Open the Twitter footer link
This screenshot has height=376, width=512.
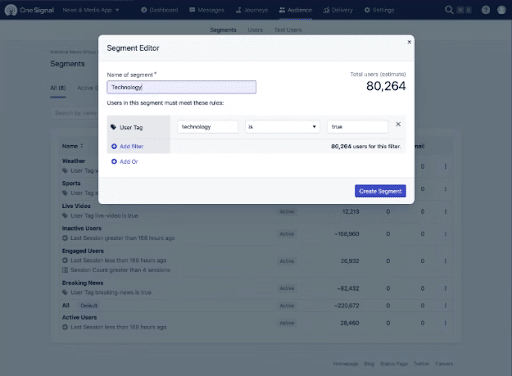[421, 364]
